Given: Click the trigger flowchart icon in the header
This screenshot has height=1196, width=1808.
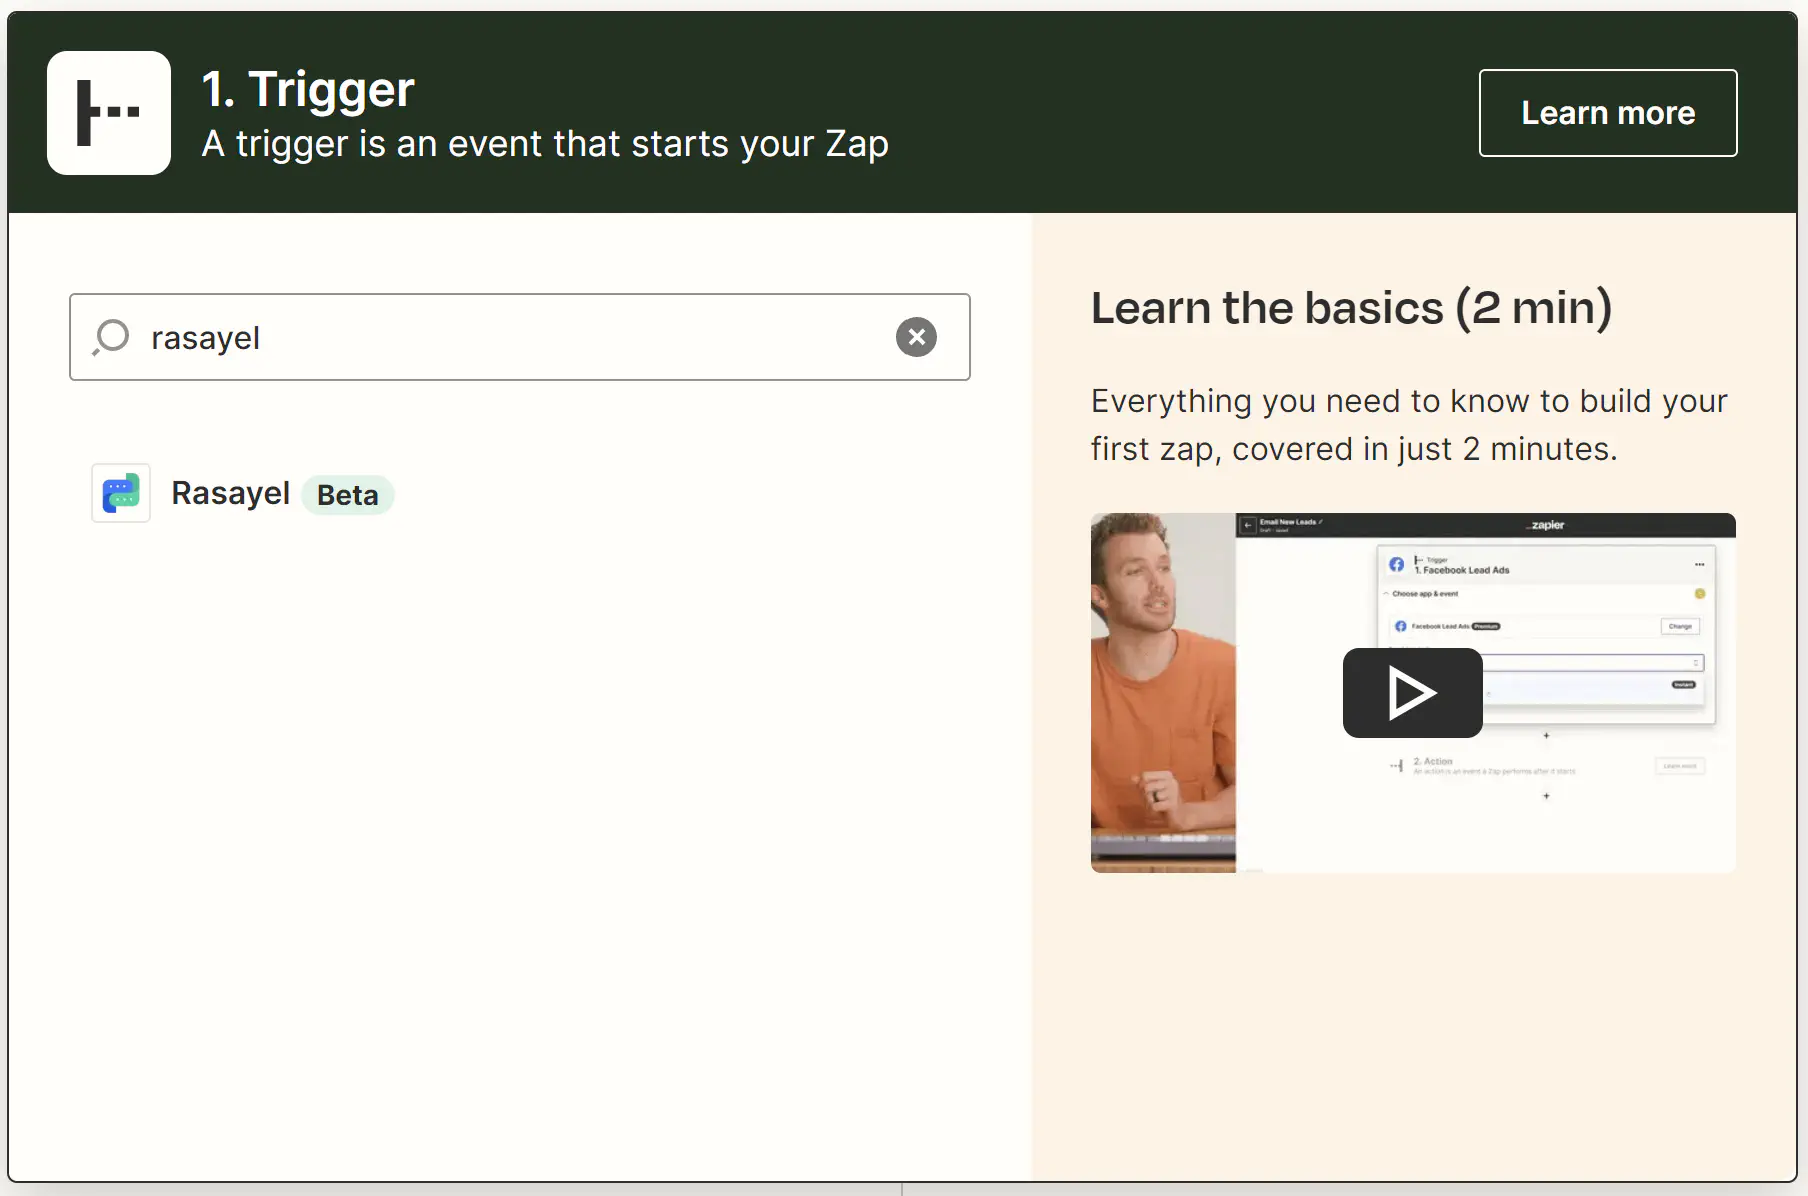Looking at the screenshot, I should tap(109, 113).
